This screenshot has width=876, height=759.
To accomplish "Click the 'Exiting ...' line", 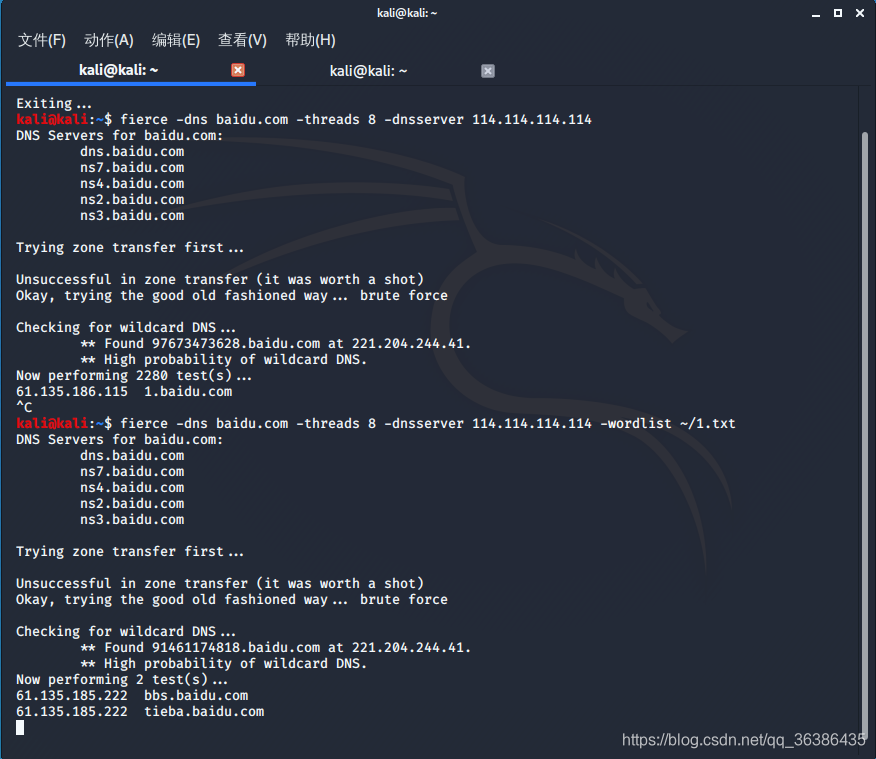I will pos(54,103).
